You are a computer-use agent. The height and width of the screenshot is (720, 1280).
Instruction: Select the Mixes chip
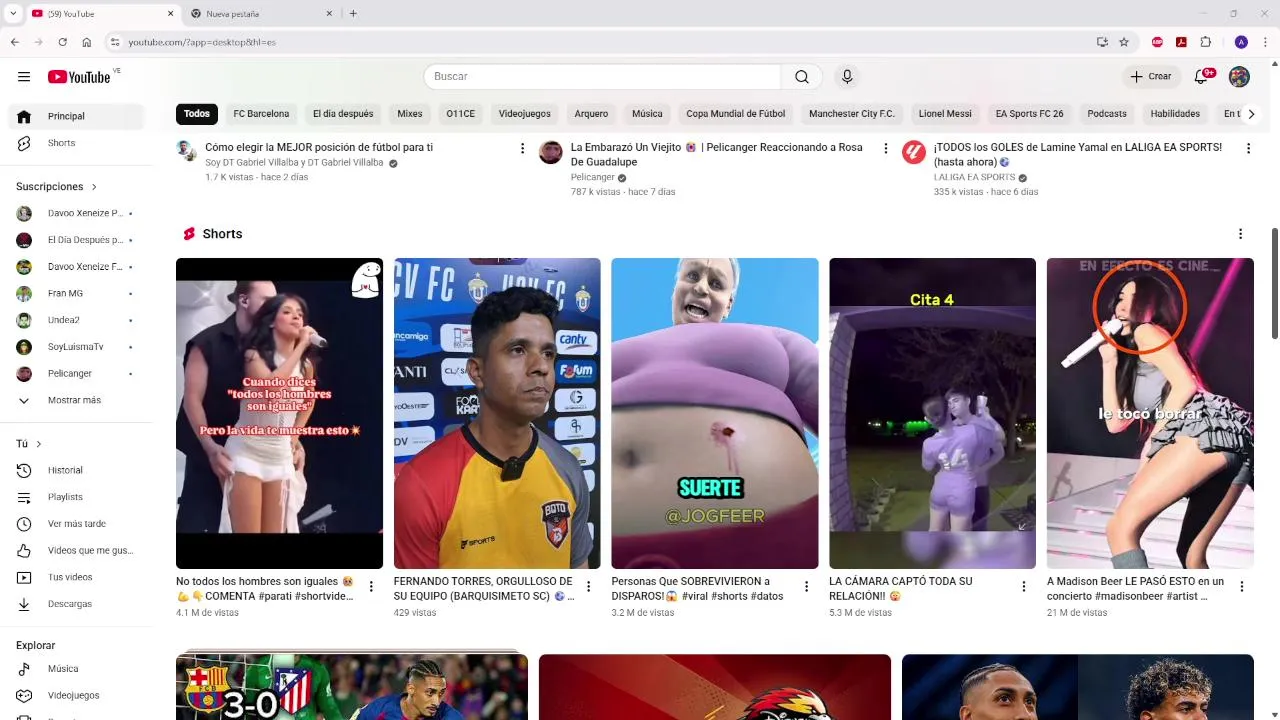[410, 114]
